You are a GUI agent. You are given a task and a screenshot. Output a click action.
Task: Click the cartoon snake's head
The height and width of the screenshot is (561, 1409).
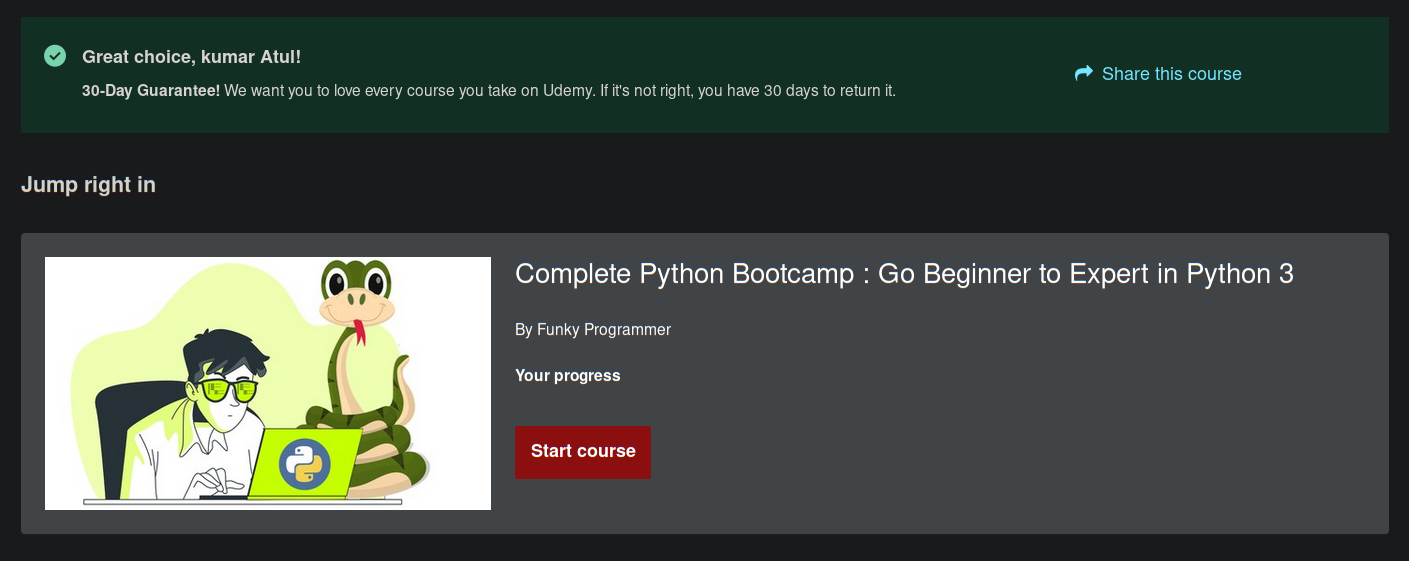[356, 291]
